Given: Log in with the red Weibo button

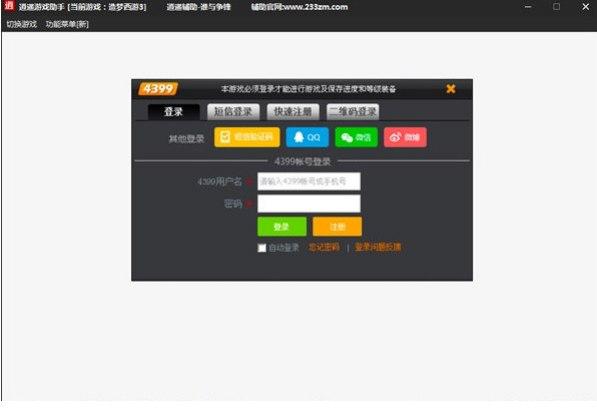Looking at the screenshot, I should tap(405, 137).
